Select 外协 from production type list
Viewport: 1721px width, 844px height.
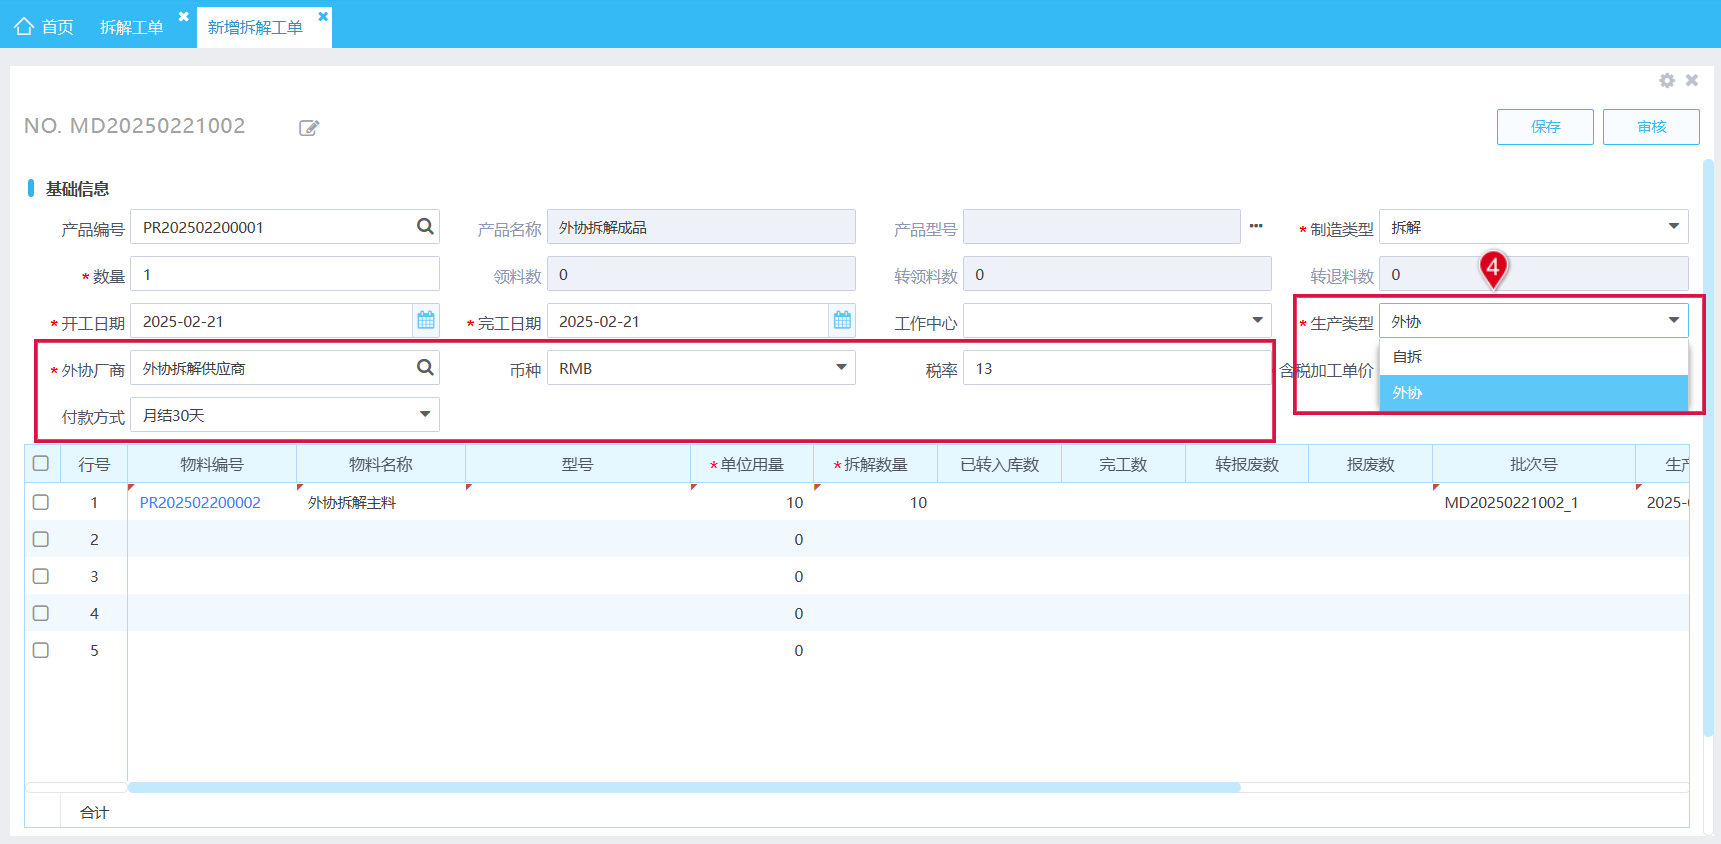1534,393
